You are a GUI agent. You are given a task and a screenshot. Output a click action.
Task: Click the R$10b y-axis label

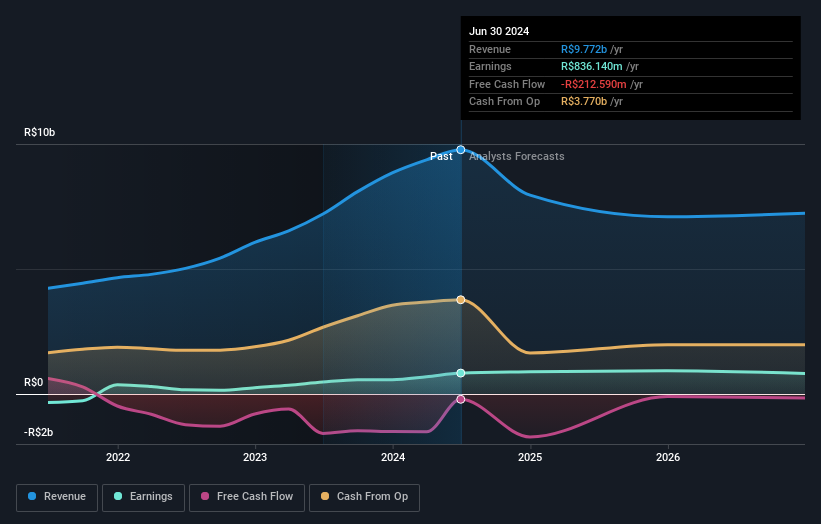tap(39, 132)
